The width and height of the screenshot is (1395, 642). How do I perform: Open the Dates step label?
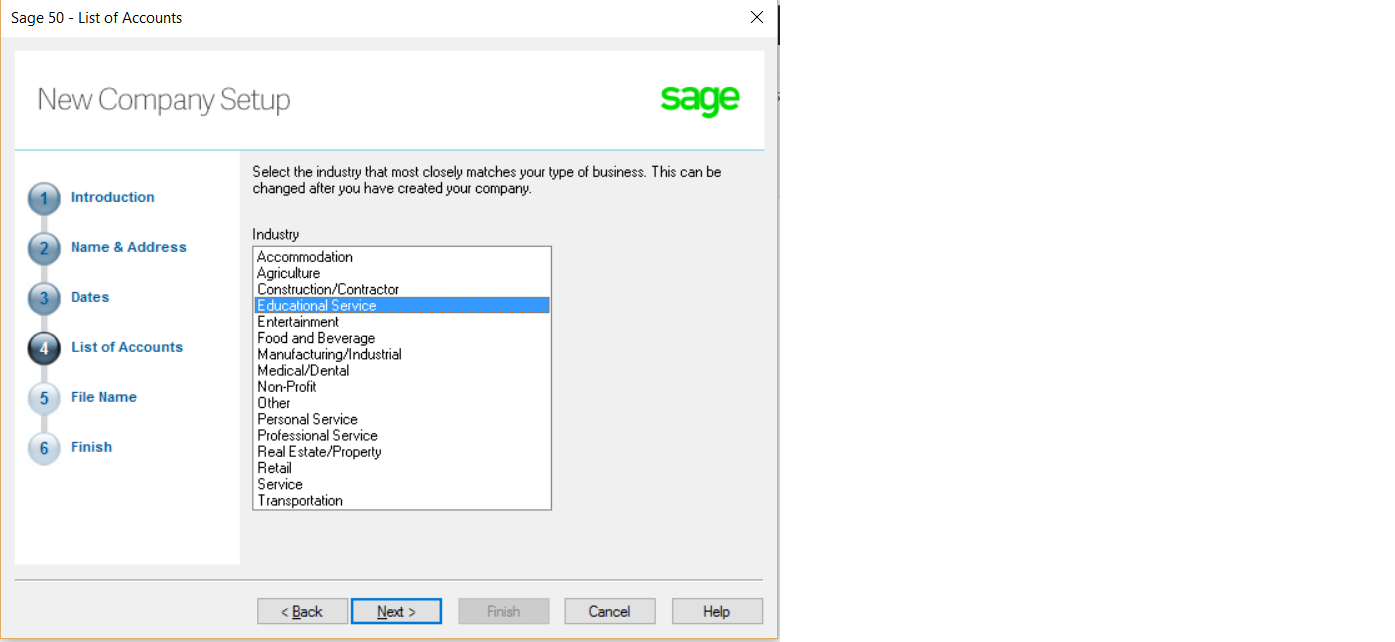coord(90,297)
